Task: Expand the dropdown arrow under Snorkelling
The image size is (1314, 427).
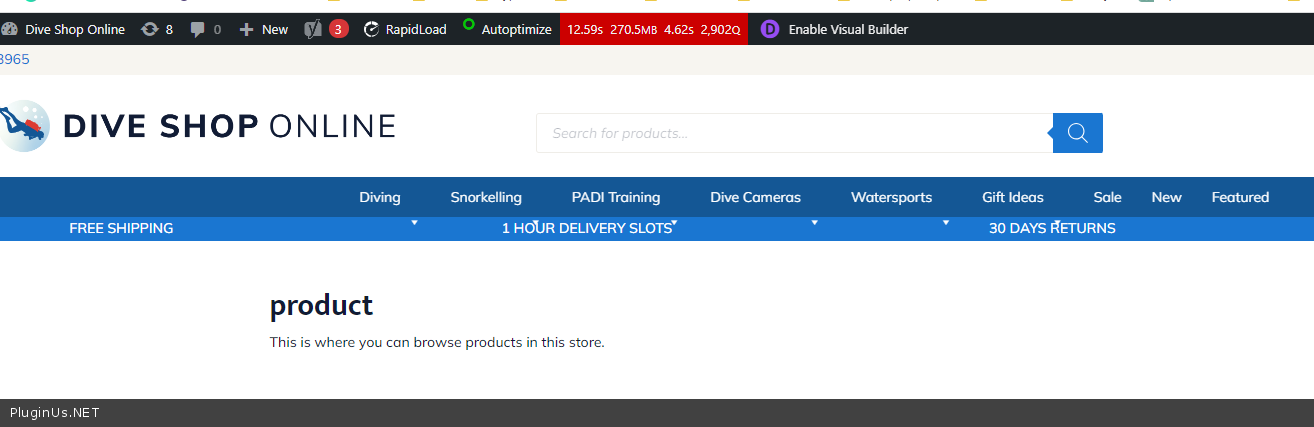Action: tap(535, 223)
